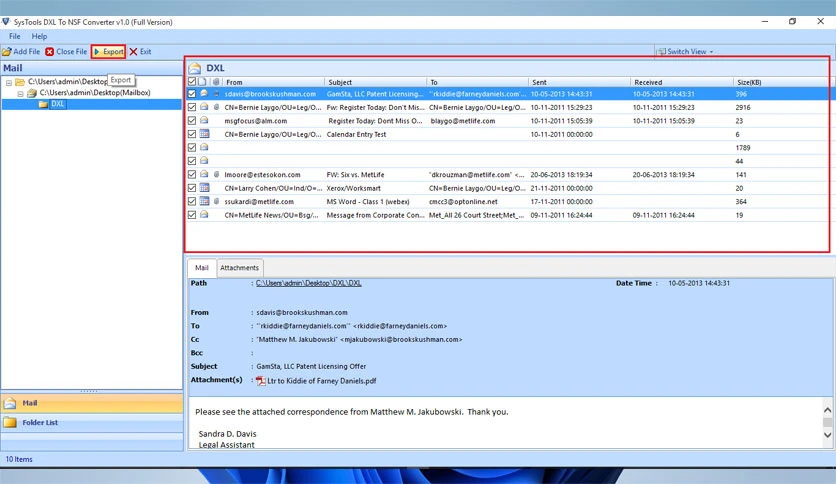Open the File menu
Screen dimensions: 836x484
(x=14, y=36)
